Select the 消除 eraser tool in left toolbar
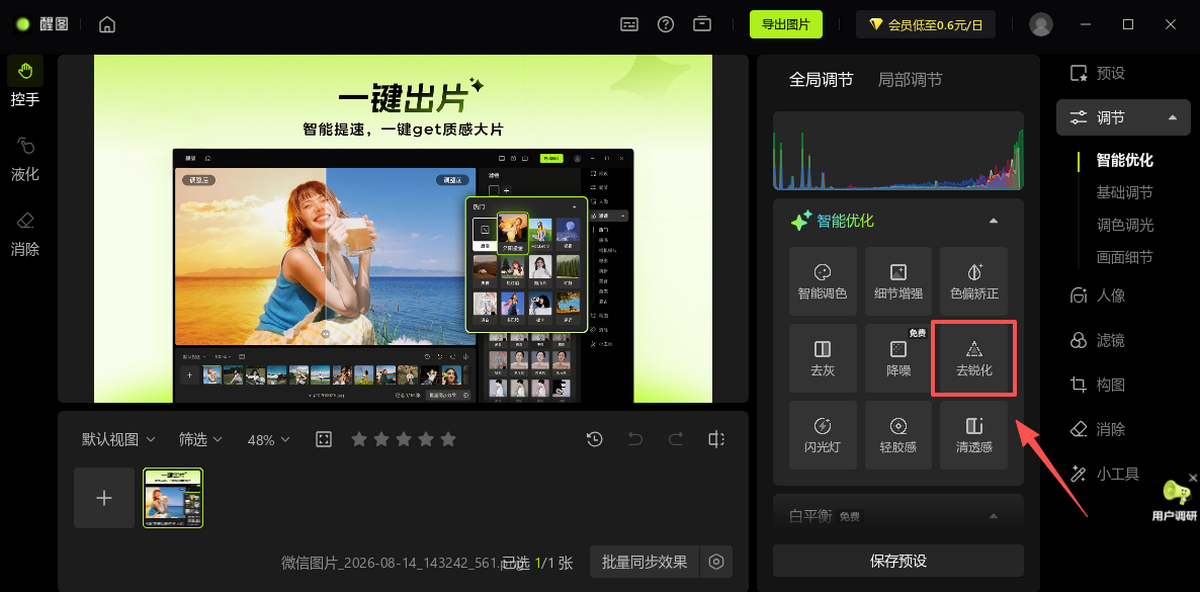This screenshot has height=592, width=1200. coord(25,233)
